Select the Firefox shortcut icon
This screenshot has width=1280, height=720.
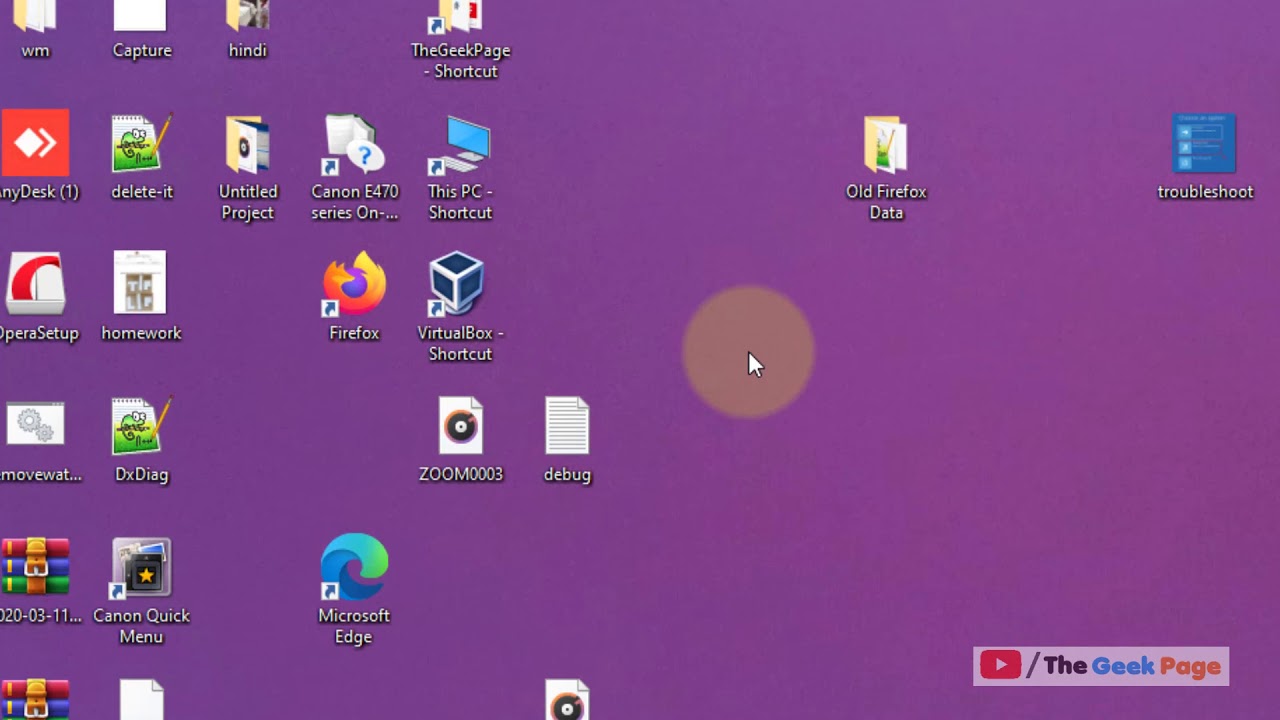354,285
